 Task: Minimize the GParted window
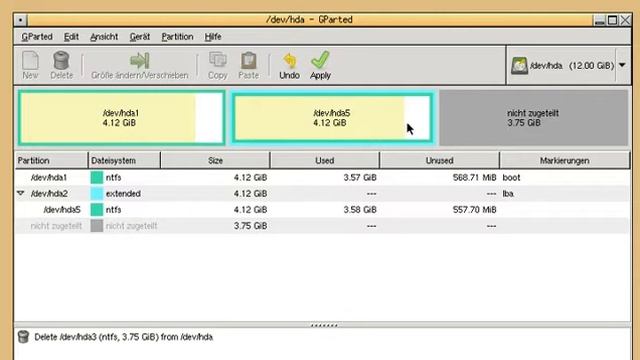(599, 20)
